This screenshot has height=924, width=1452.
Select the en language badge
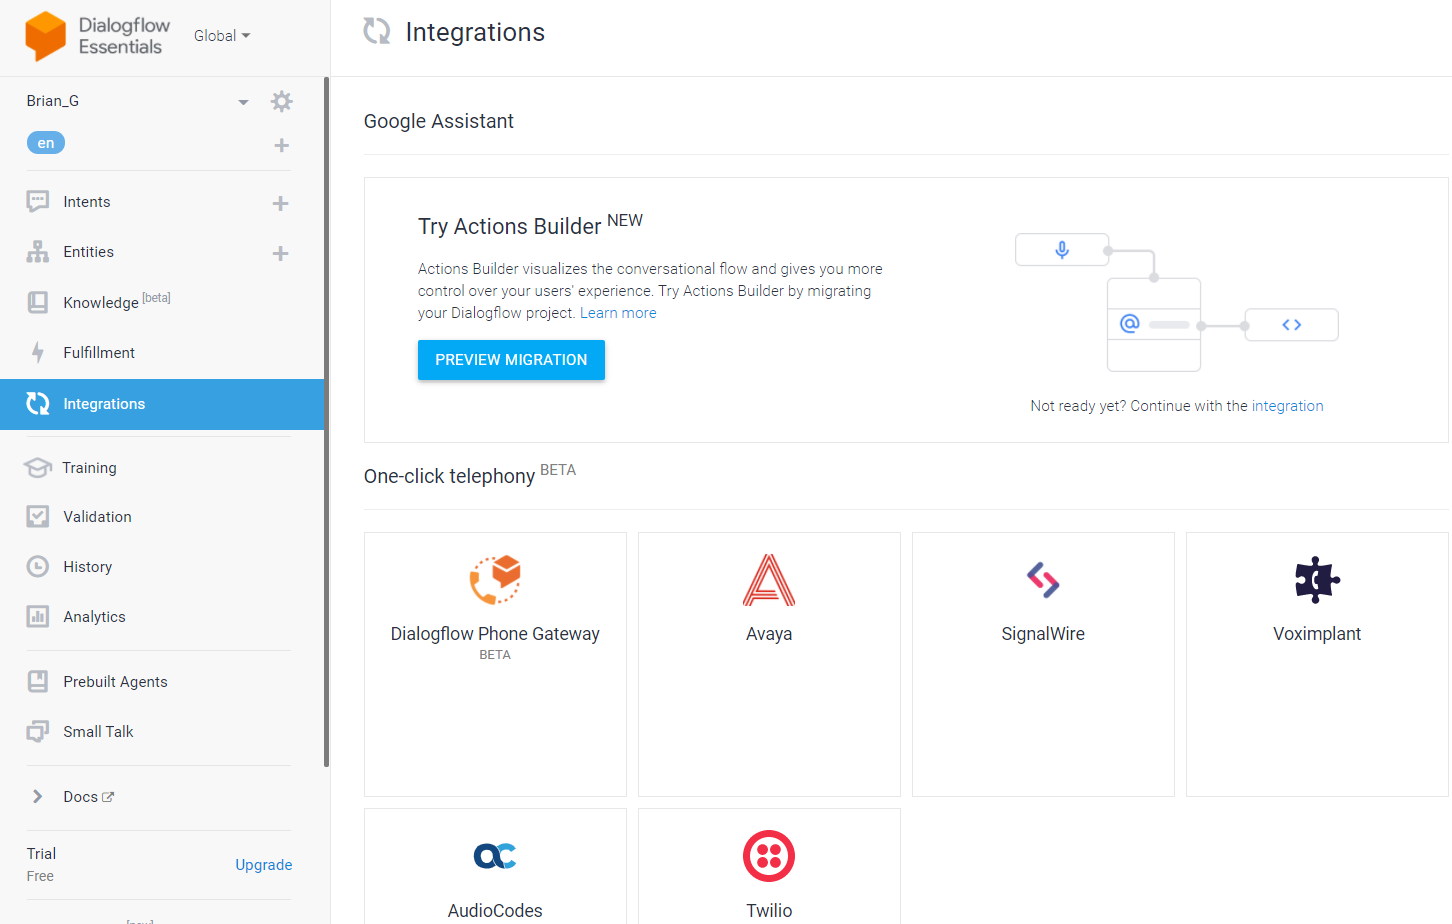click(x=46, y=143)
